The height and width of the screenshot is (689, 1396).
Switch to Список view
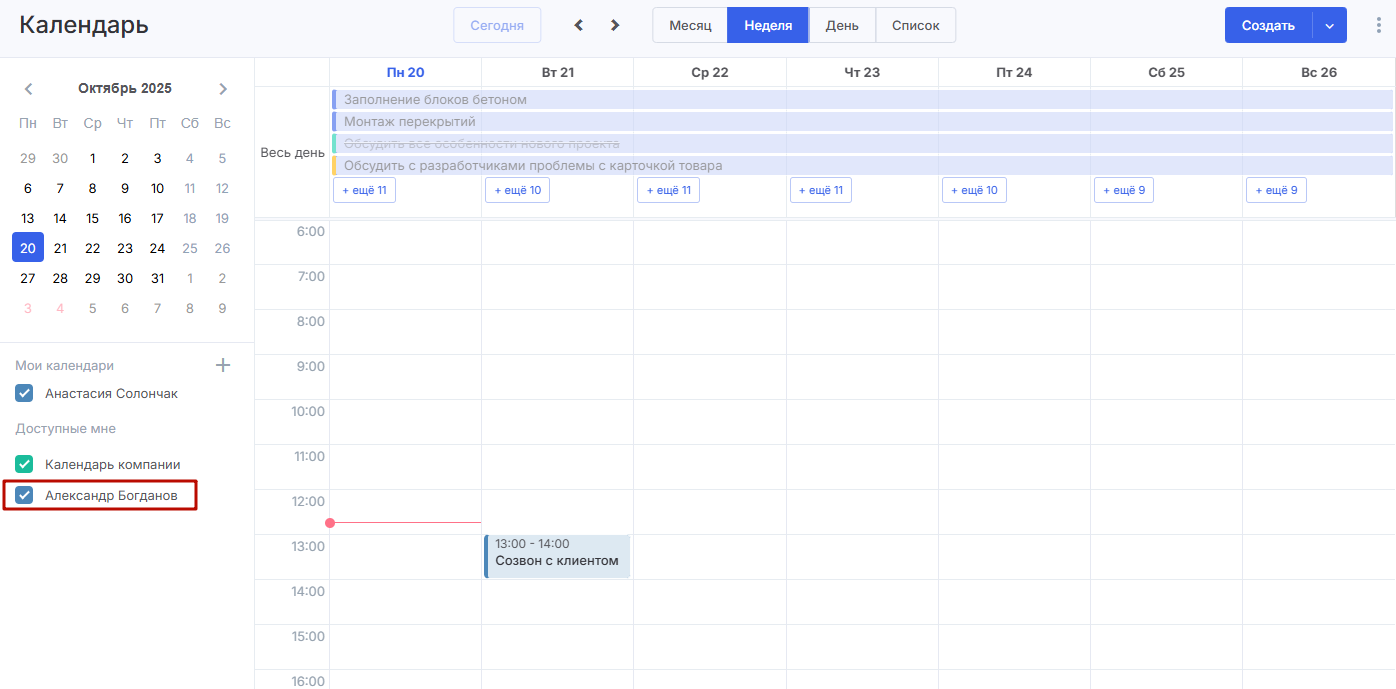coord(915,26)
